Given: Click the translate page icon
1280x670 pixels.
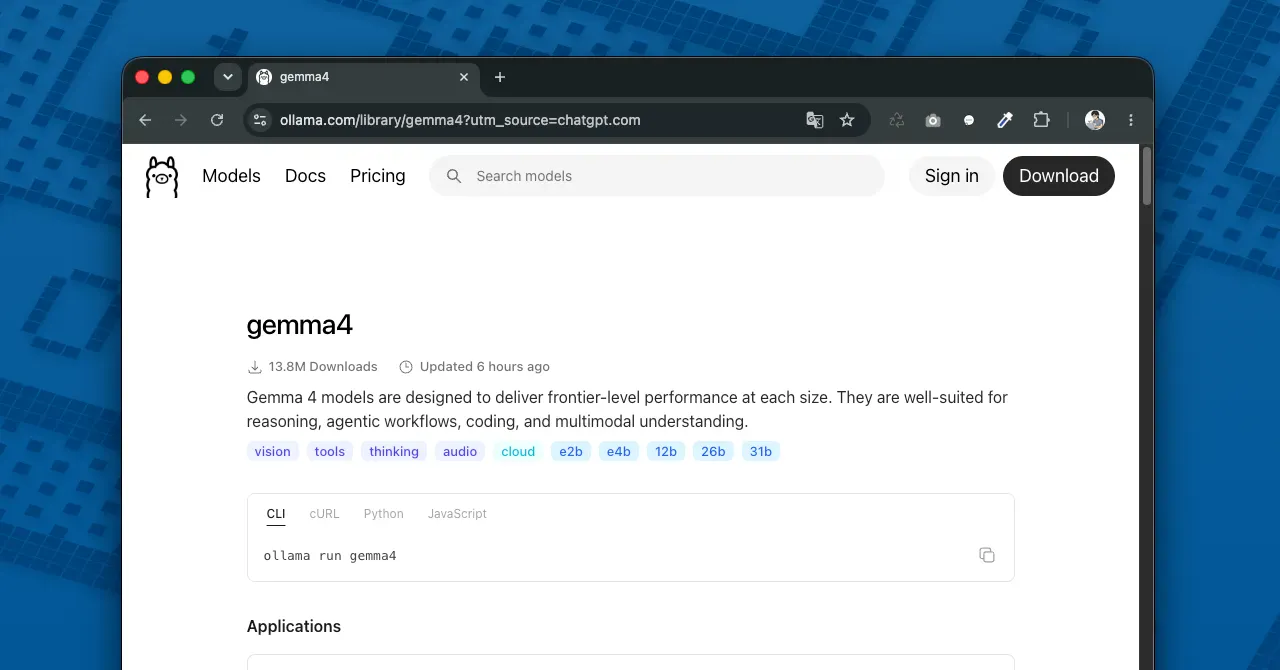Looking at the screenshot, I should click(x=815, y=120).
